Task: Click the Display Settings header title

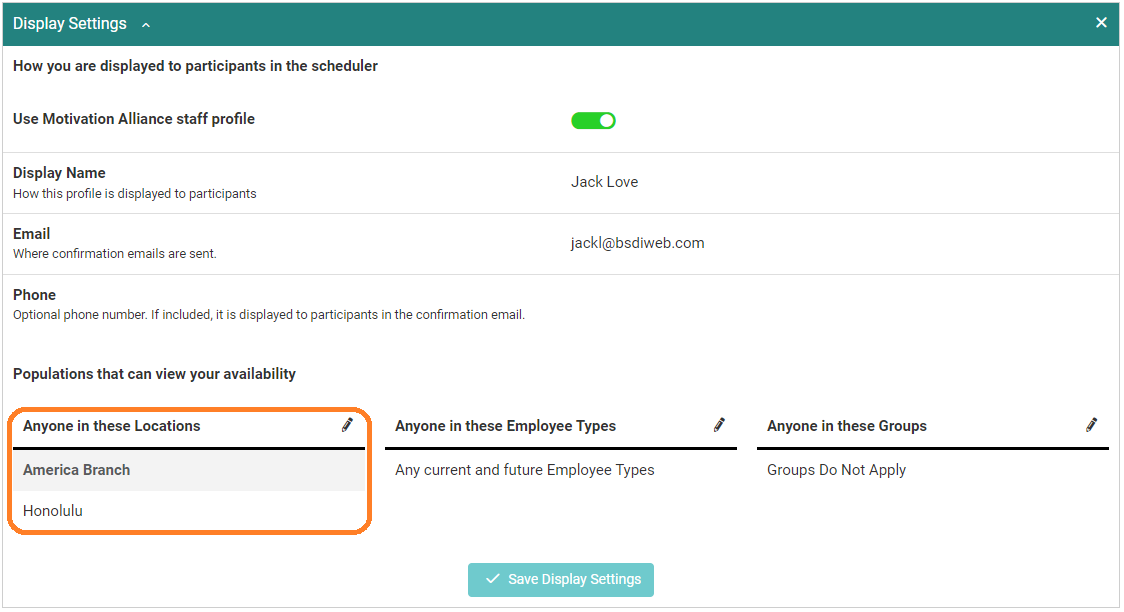Action: (70, 24)
